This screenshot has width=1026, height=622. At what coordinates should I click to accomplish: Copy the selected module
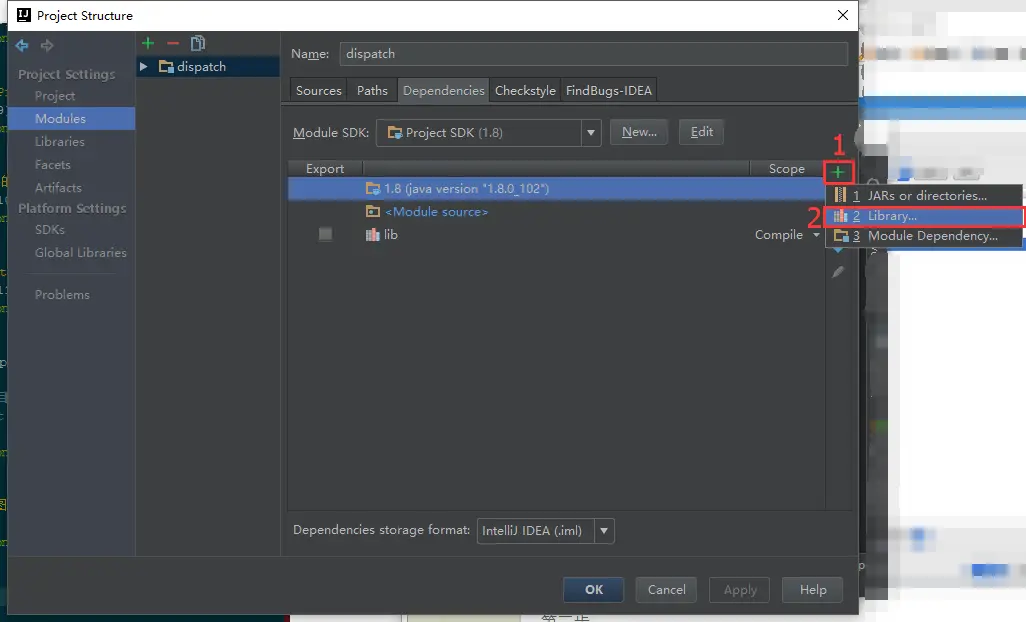pos(198,43)
